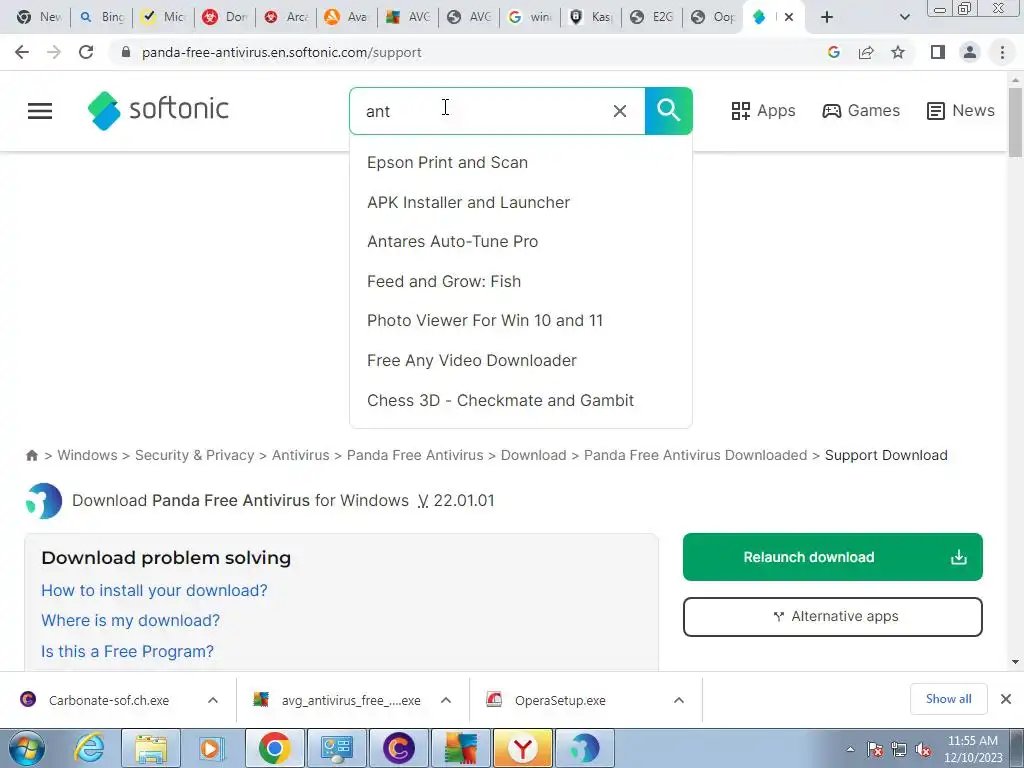1024x768 pixels.
Task: Click Alternative apps button
Action: pyautogui.click(x=833, y=616)
